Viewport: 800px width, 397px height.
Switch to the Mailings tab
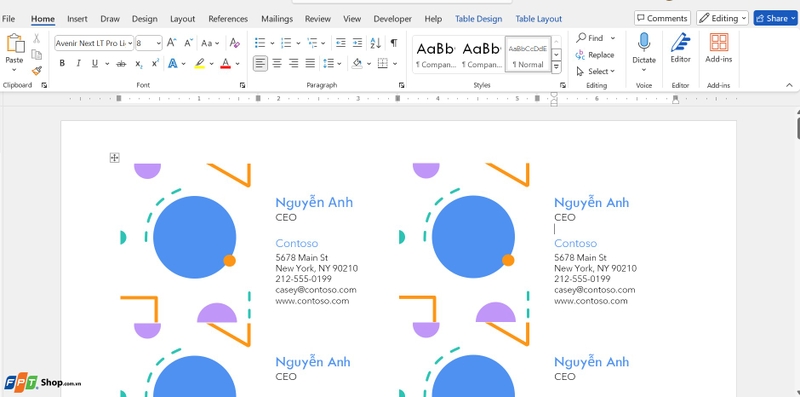click(x=277, y=19)
